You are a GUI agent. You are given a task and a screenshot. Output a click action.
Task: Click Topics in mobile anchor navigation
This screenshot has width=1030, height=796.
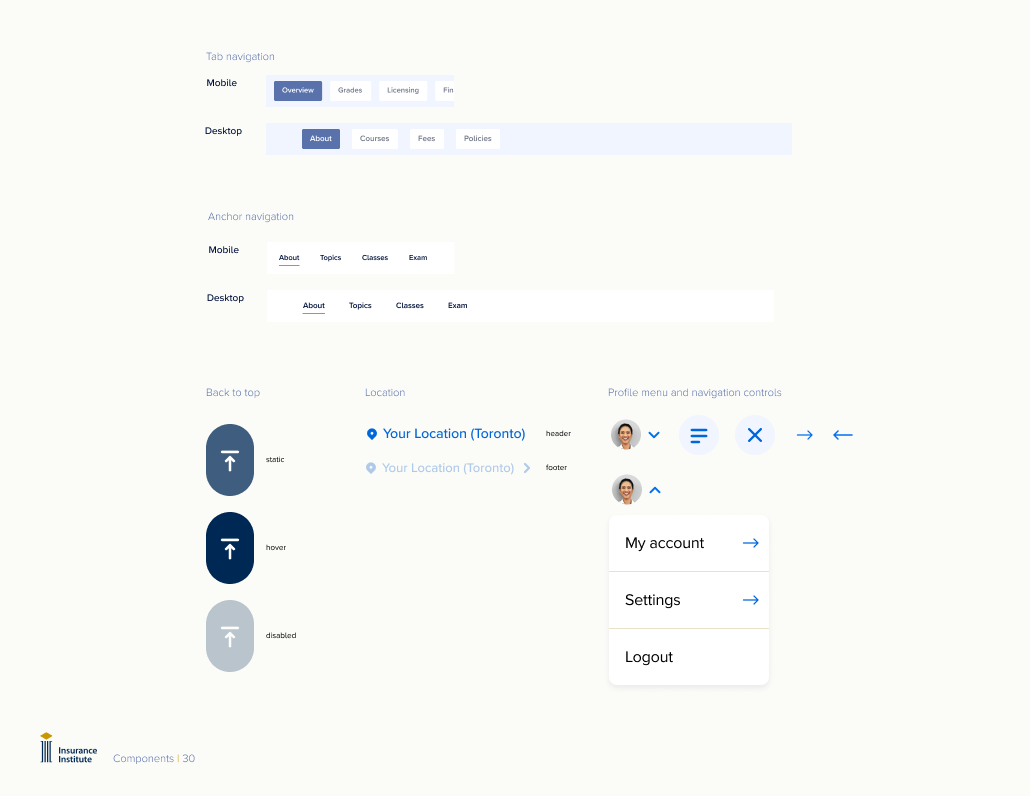click(x=330, y=258)
